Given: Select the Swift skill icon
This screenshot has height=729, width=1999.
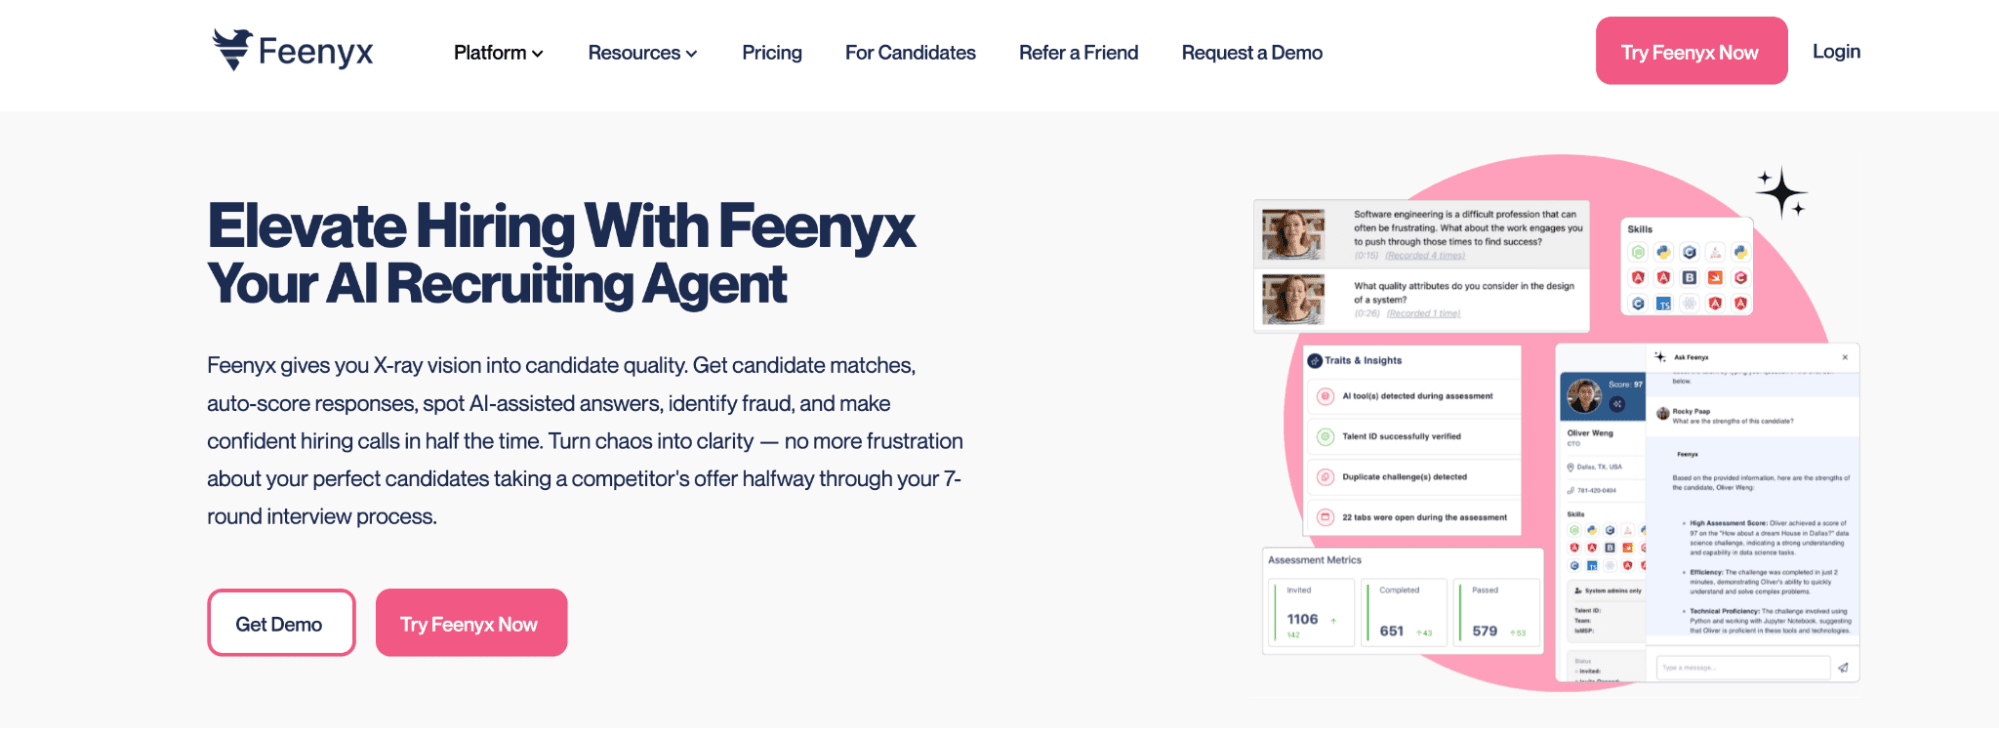Looking at the screenshot, I should tap(1715, 278).
